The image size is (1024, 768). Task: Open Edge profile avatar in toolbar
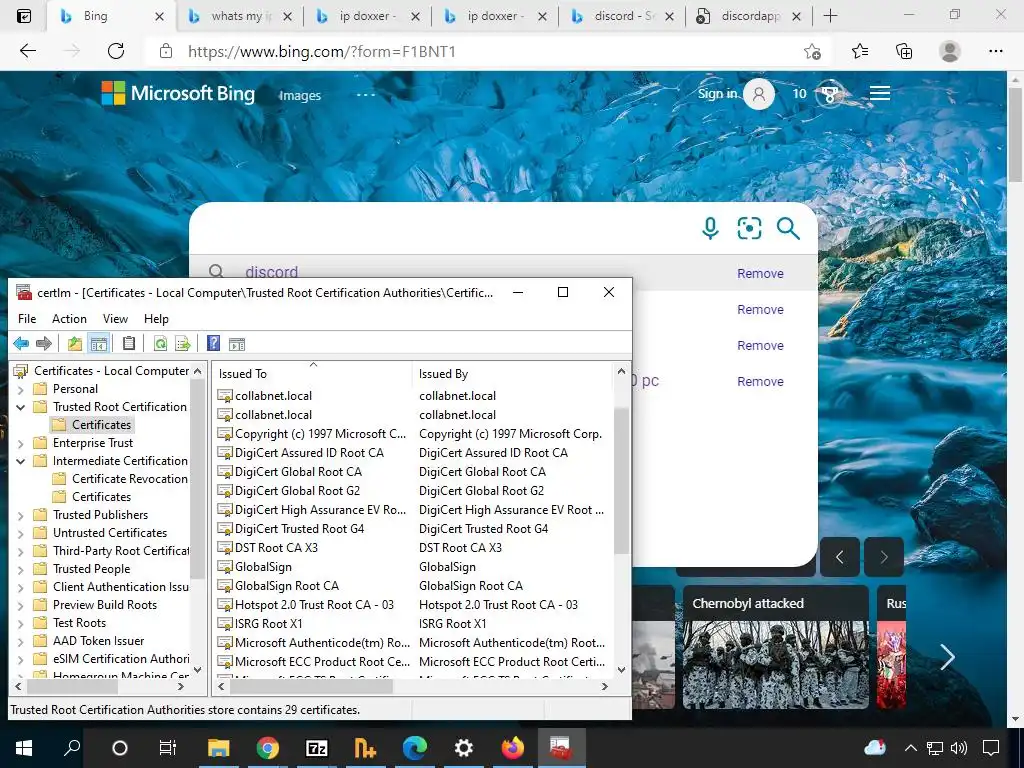click(950, 51)
